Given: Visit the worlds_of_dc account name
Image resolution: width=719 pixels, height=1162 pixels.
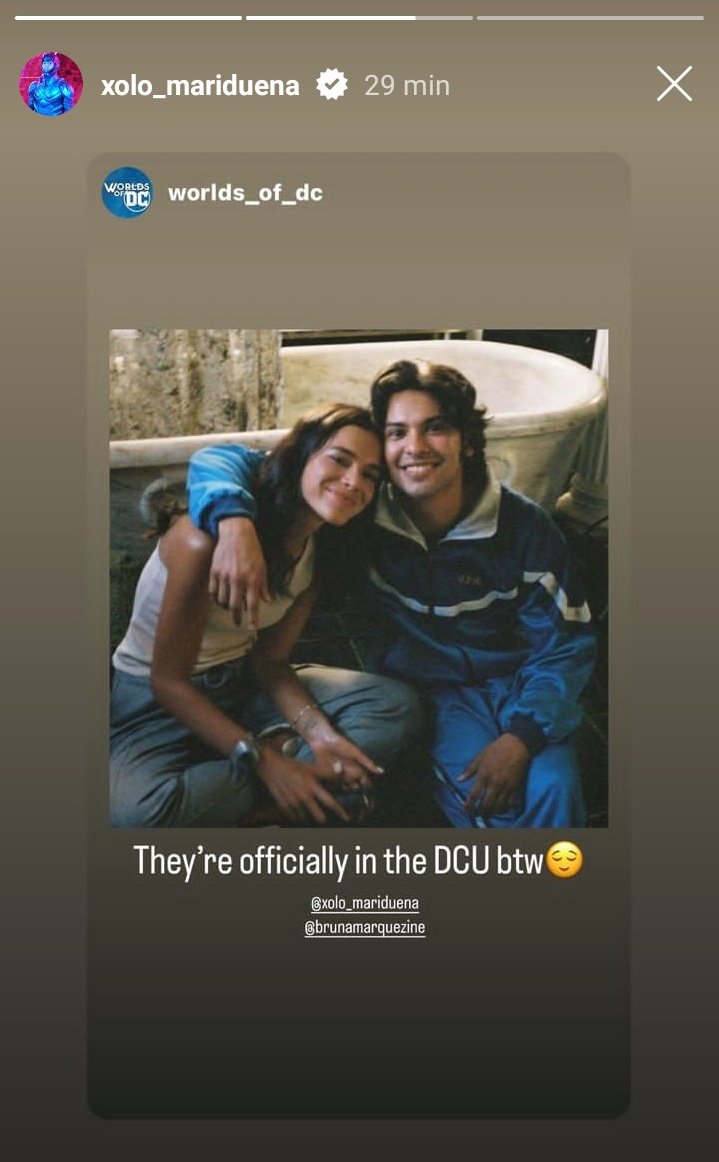Looking at the screenshot, I should coord(245,193).
